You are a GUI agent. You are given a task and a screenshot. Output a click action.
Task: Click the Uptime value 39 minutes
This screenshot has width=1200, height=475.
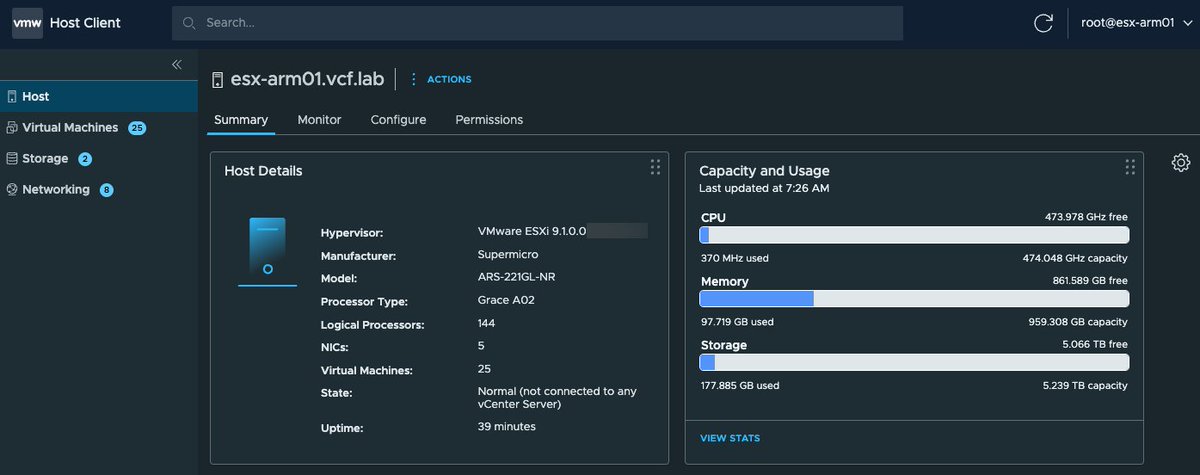[507, 427]
